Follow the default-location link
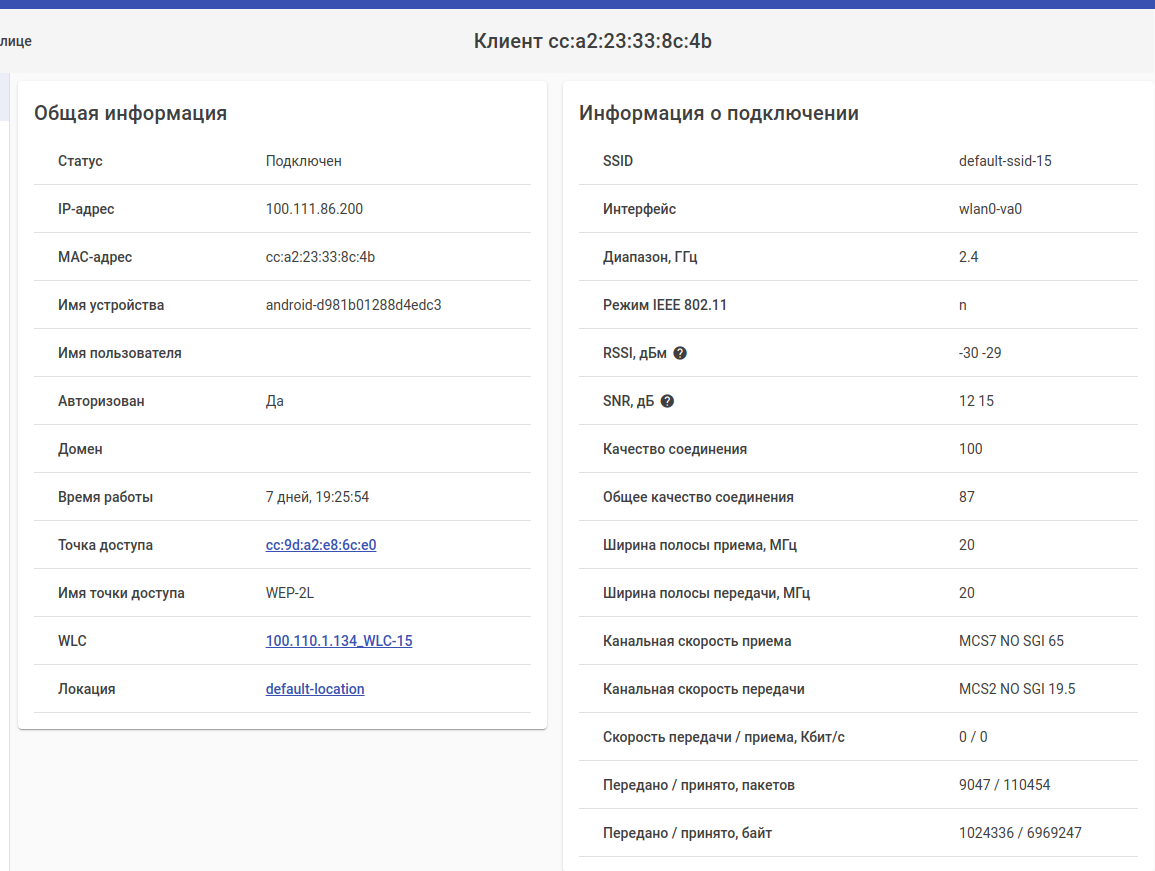This screenshot has height=871, width=1155. click(314, 689)
